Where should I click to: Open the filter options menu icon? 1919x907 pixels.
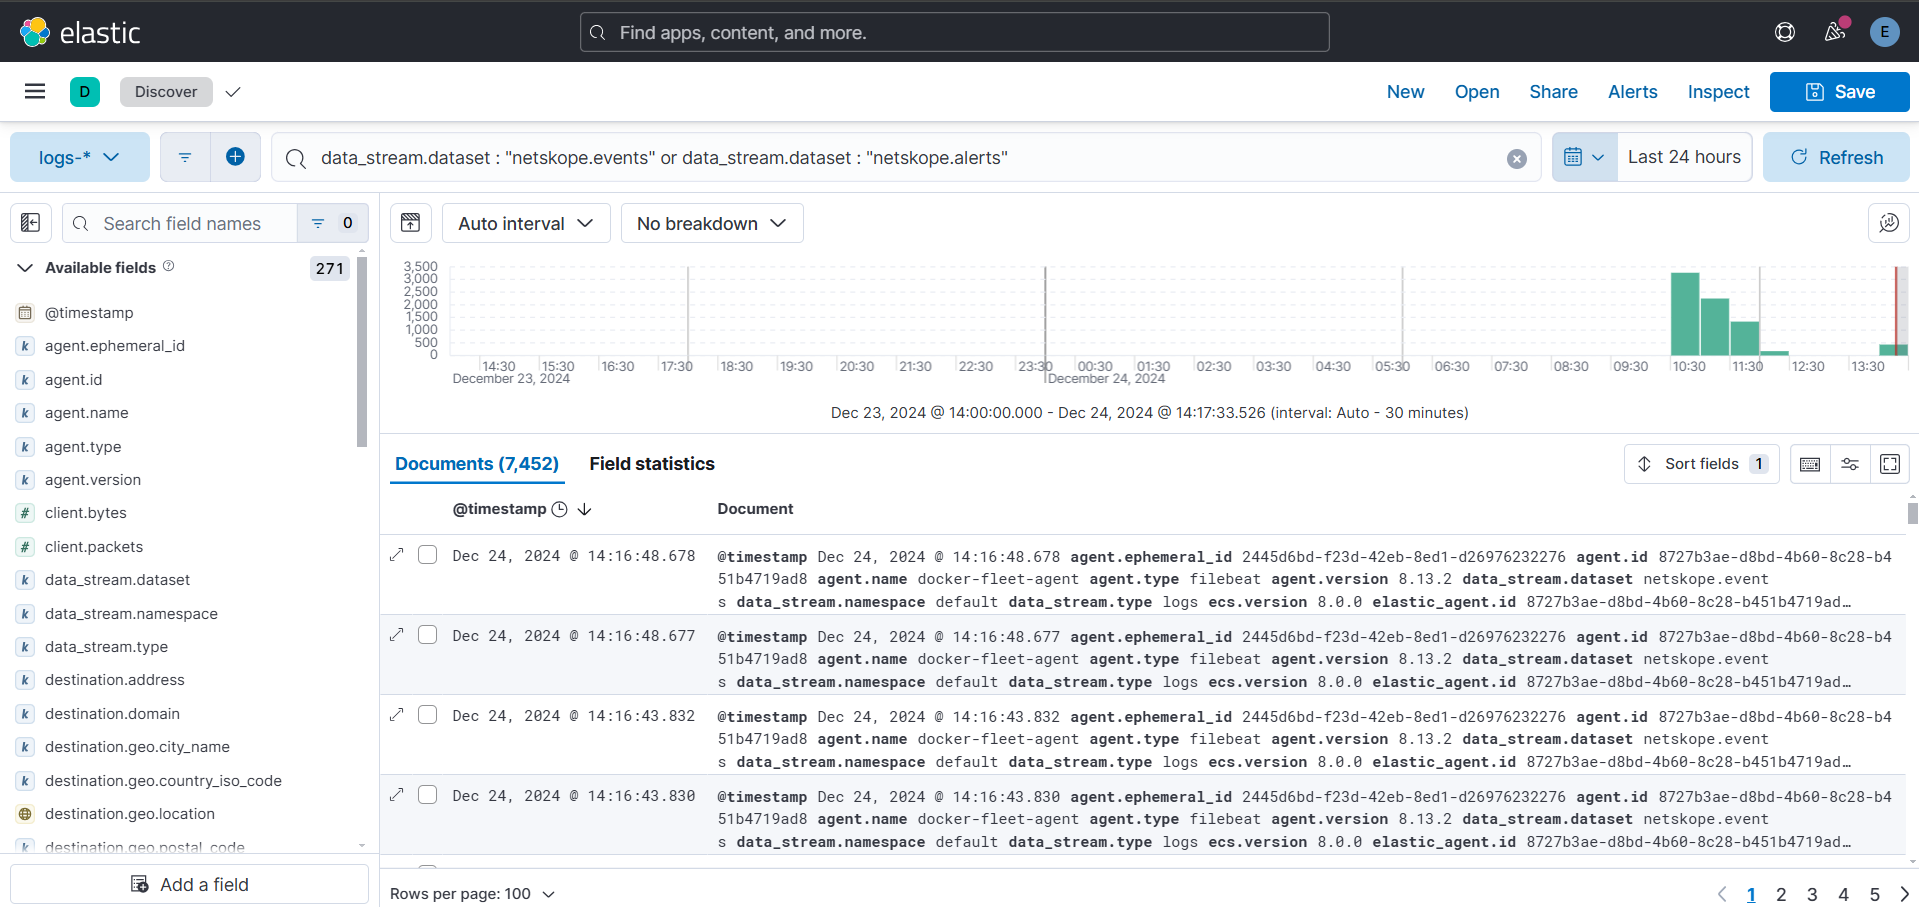(x=185, y=157)
